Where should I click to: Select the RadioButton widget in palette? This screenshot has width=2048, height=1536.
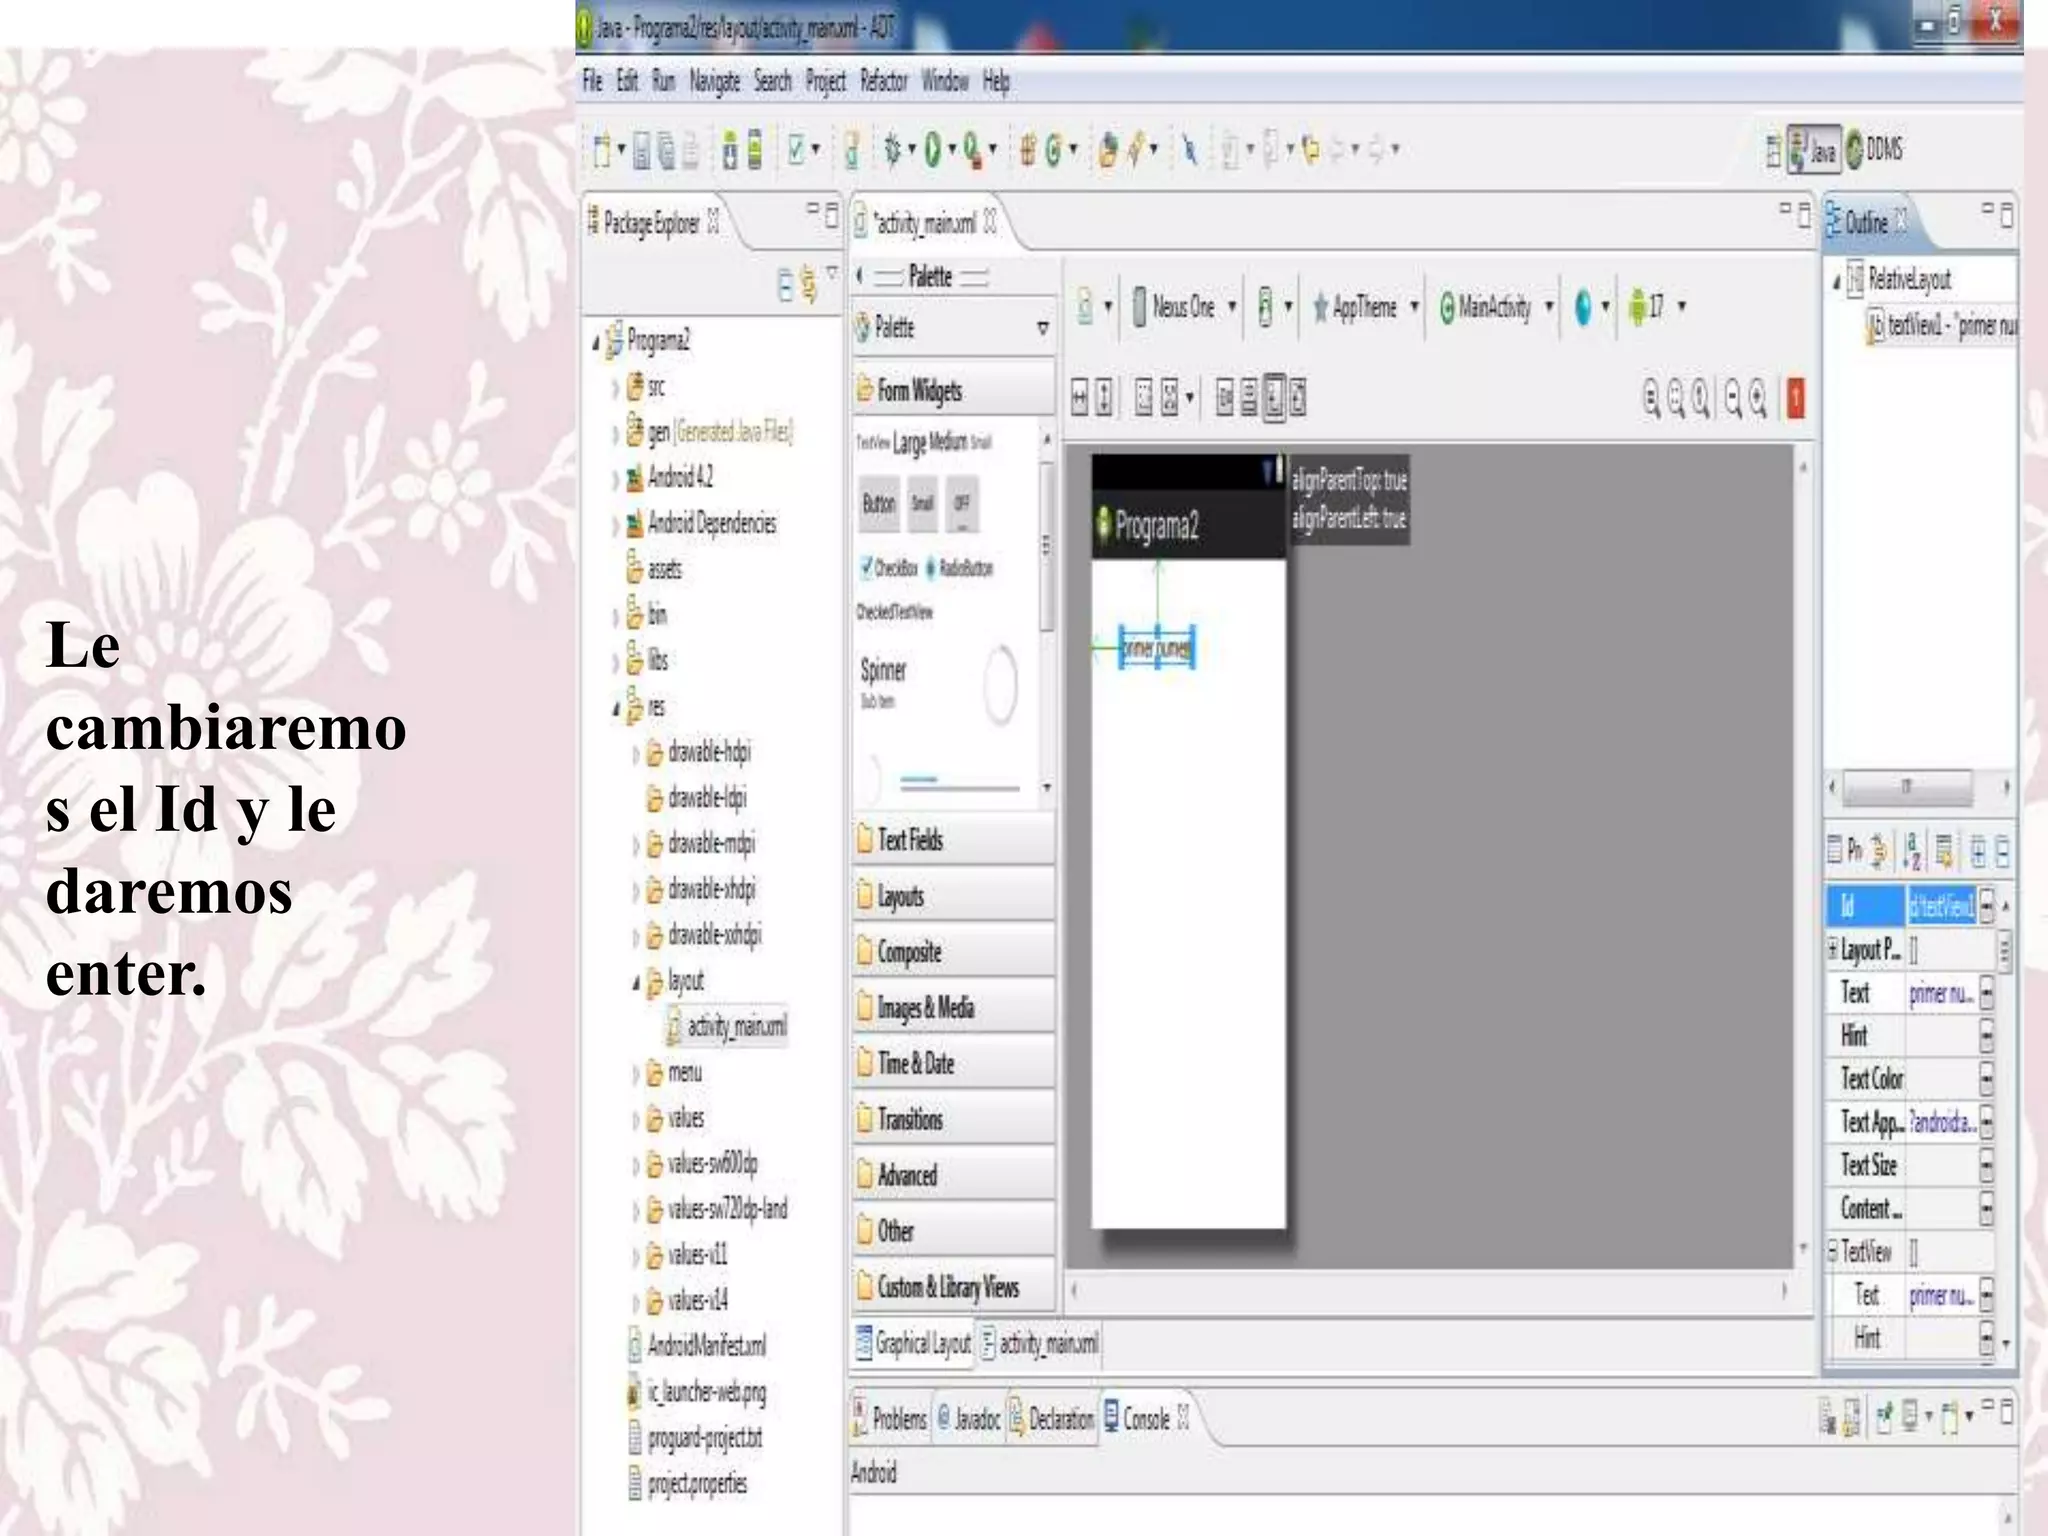[959, 568]
